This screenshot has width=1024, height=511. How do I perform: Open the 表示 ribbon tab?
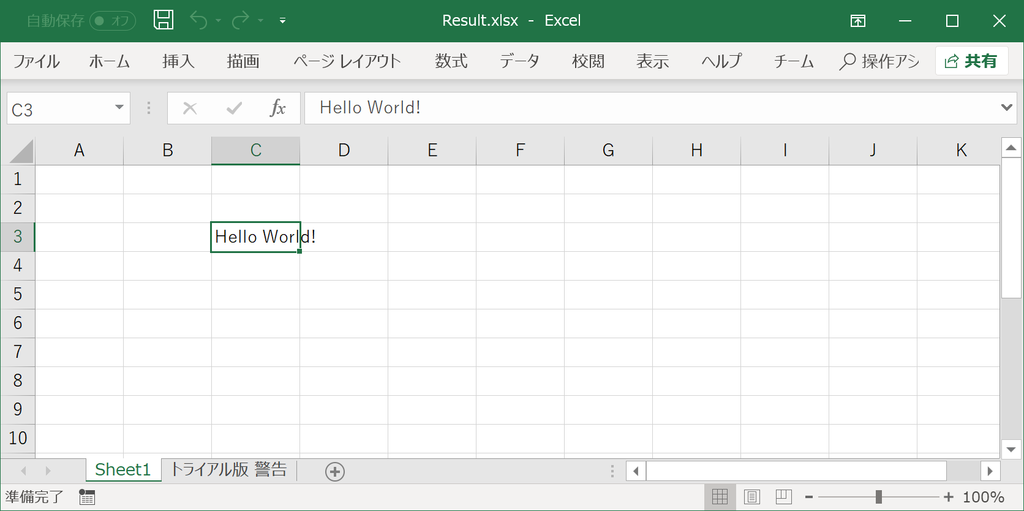pos(653,61)
